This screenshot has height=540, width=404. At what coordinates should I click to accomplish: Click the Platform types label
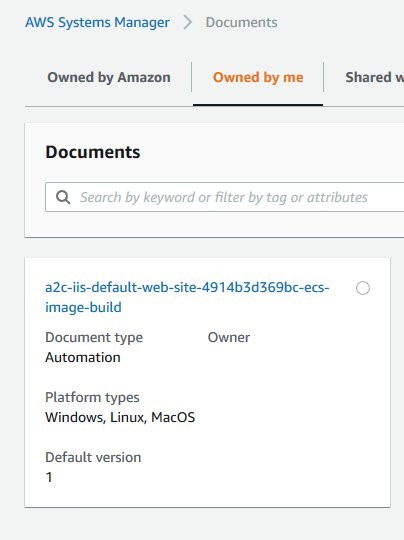pyautogui.click(x=92, y=397)
